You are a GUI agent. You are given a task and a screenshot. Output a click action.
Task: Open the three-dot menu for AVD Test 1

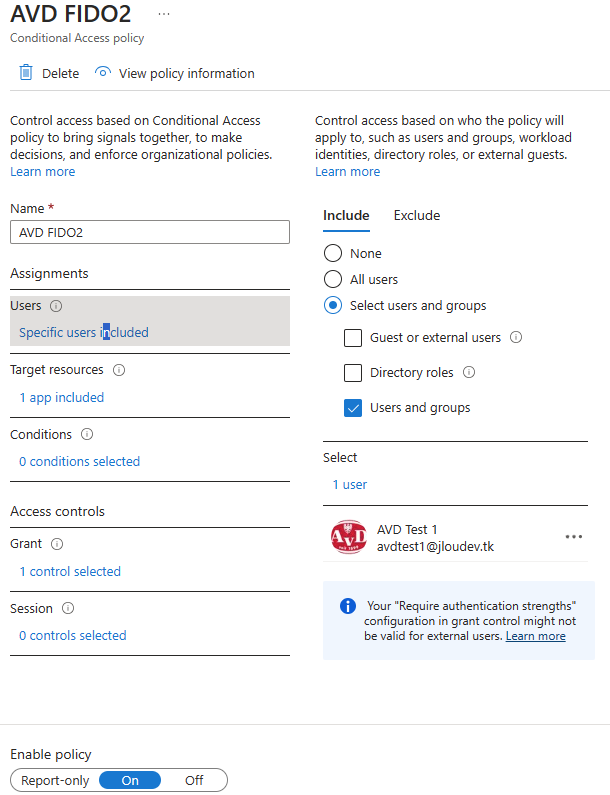pos(573,537)
